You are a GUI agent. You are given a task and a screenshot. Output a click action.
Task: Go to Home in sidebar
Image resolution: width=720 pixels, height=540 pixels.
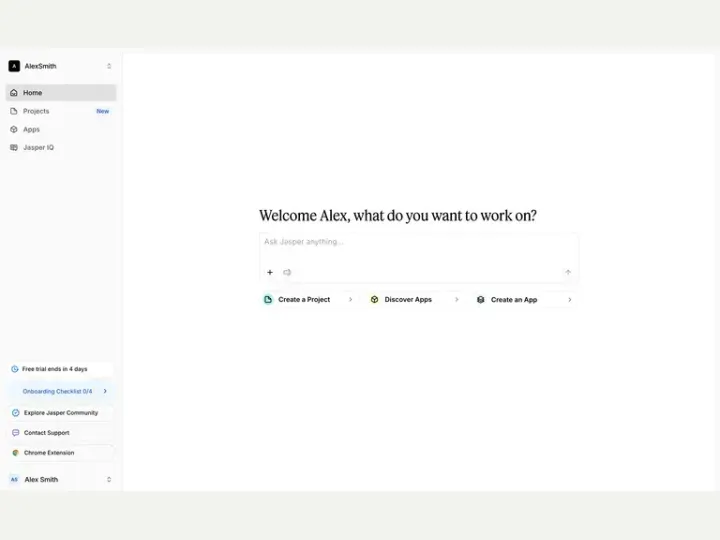[61, 93]
